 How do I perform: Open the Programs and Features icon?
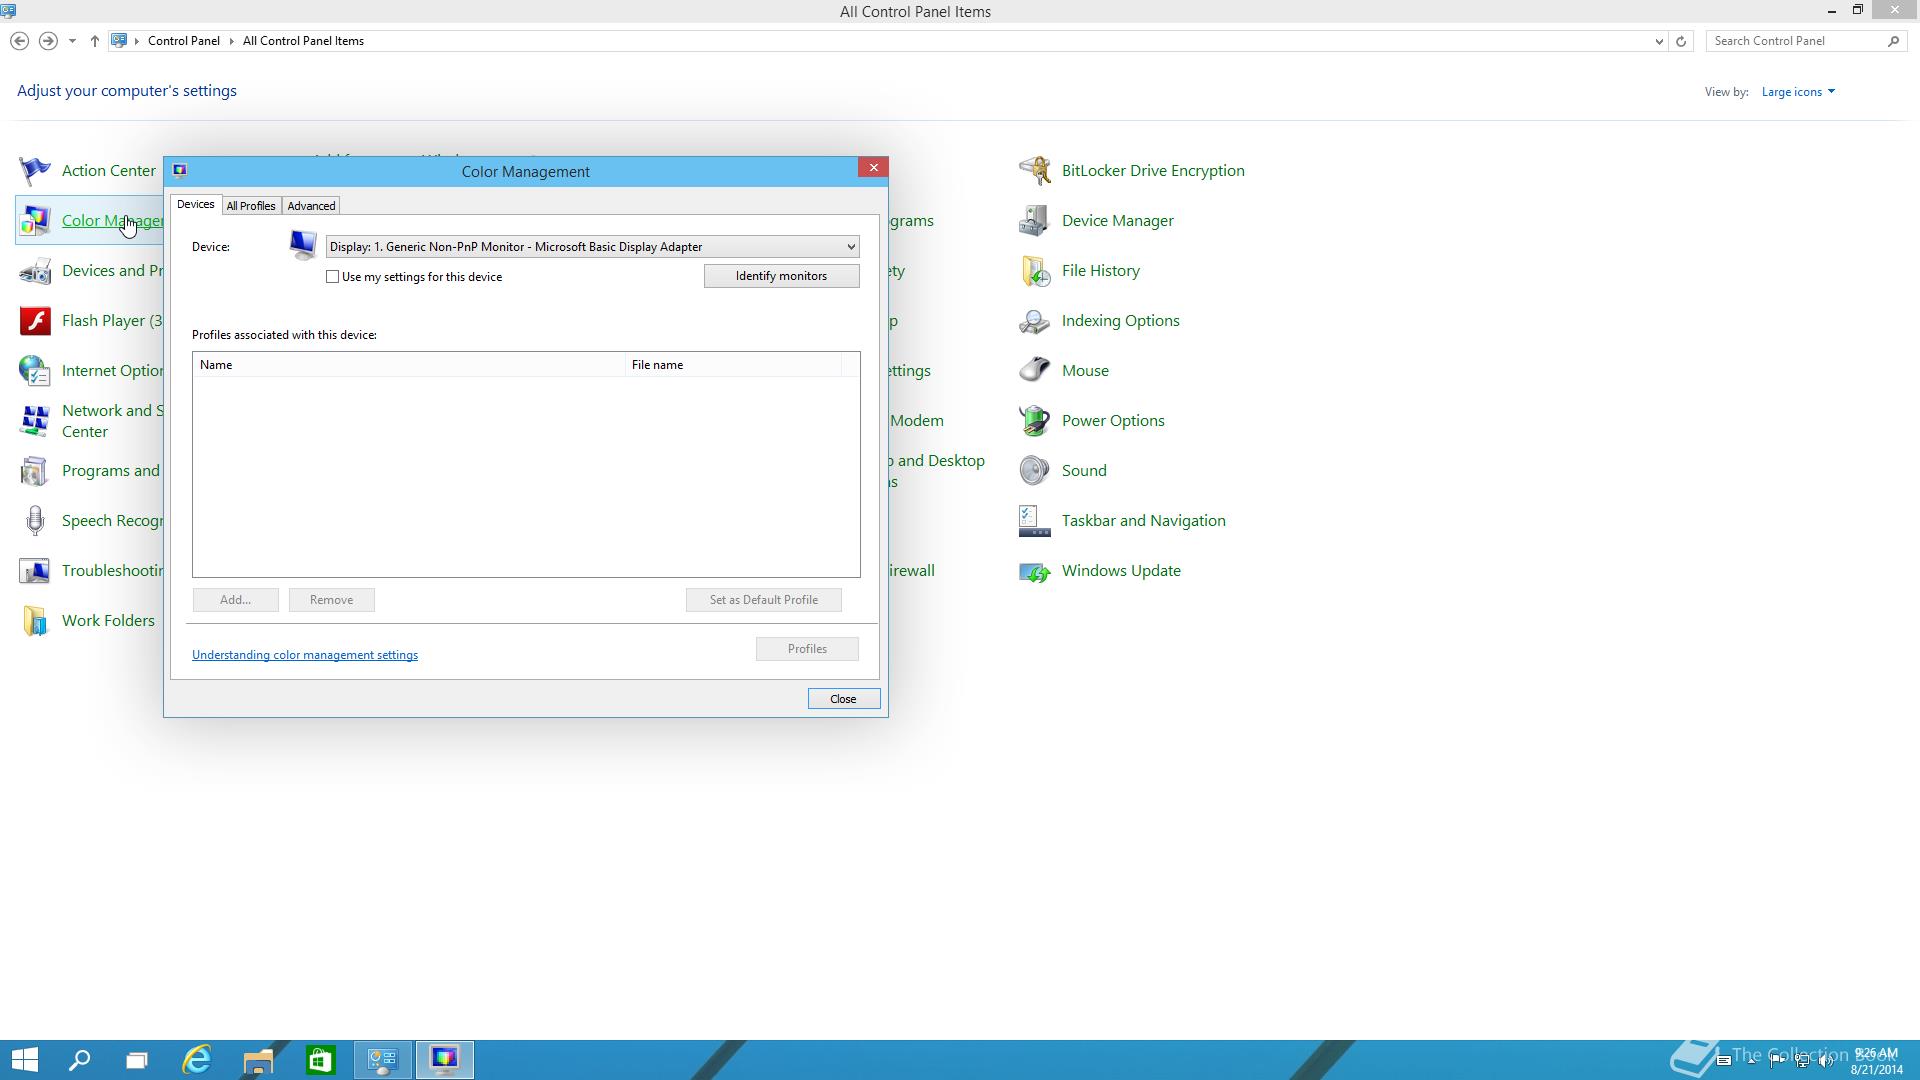[x=35, y=471]
